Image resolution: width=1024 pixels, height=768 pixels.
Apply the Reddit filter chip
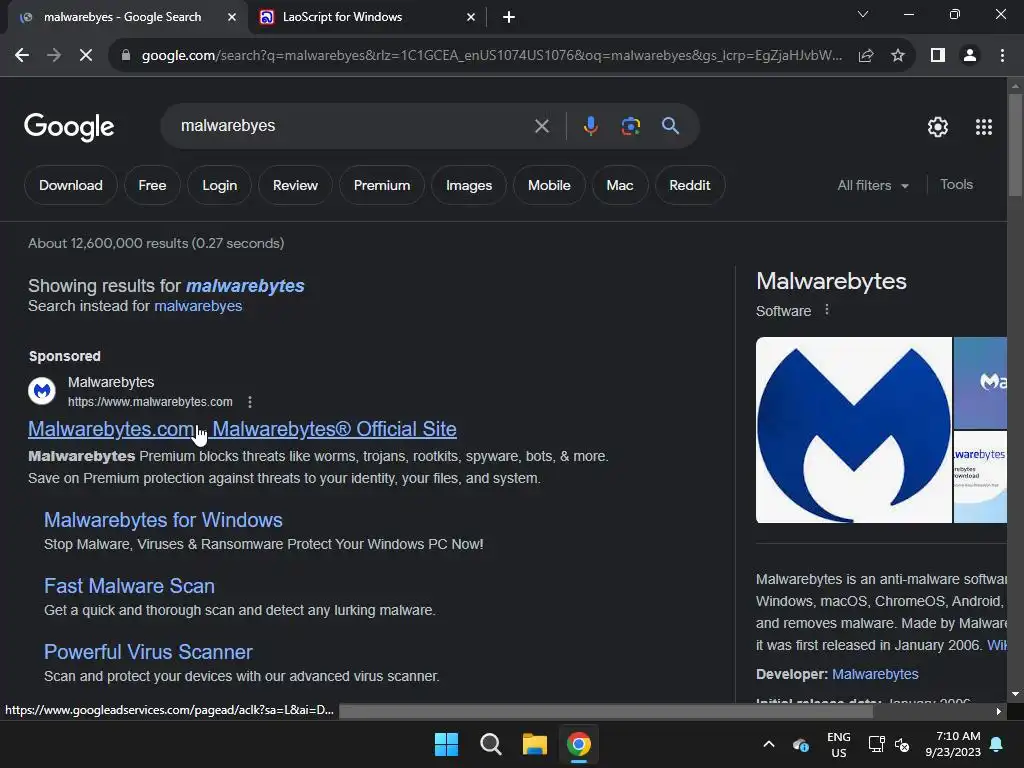pyautogui.click(x=690, y=185)
